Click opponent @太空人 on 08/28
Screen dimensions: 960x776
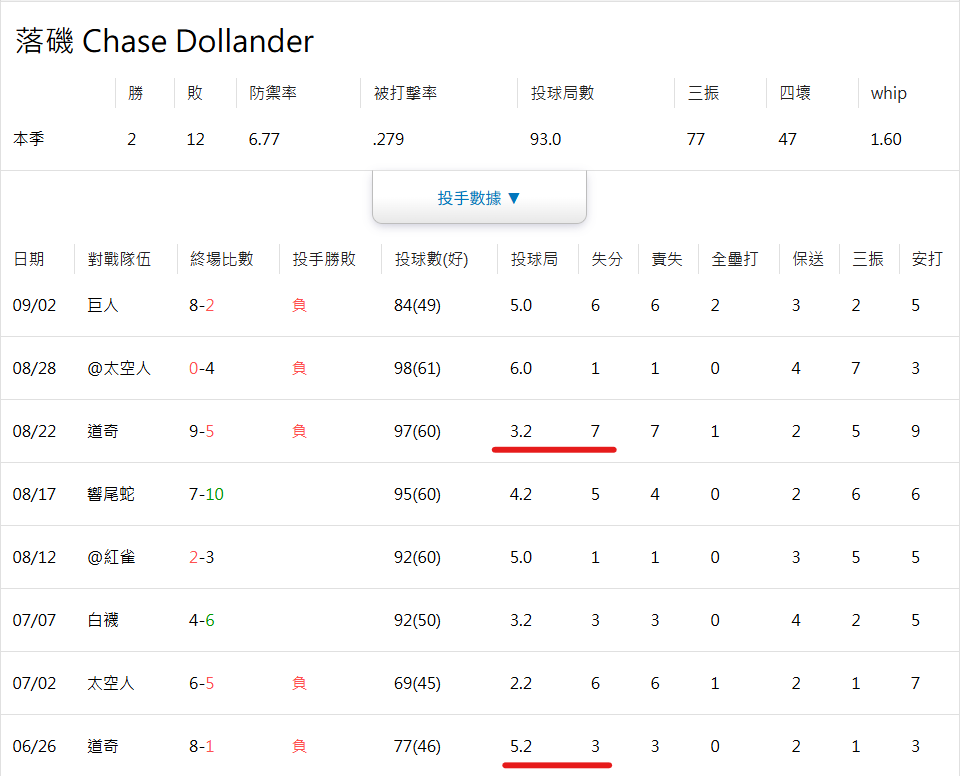(x=119, y=368)
